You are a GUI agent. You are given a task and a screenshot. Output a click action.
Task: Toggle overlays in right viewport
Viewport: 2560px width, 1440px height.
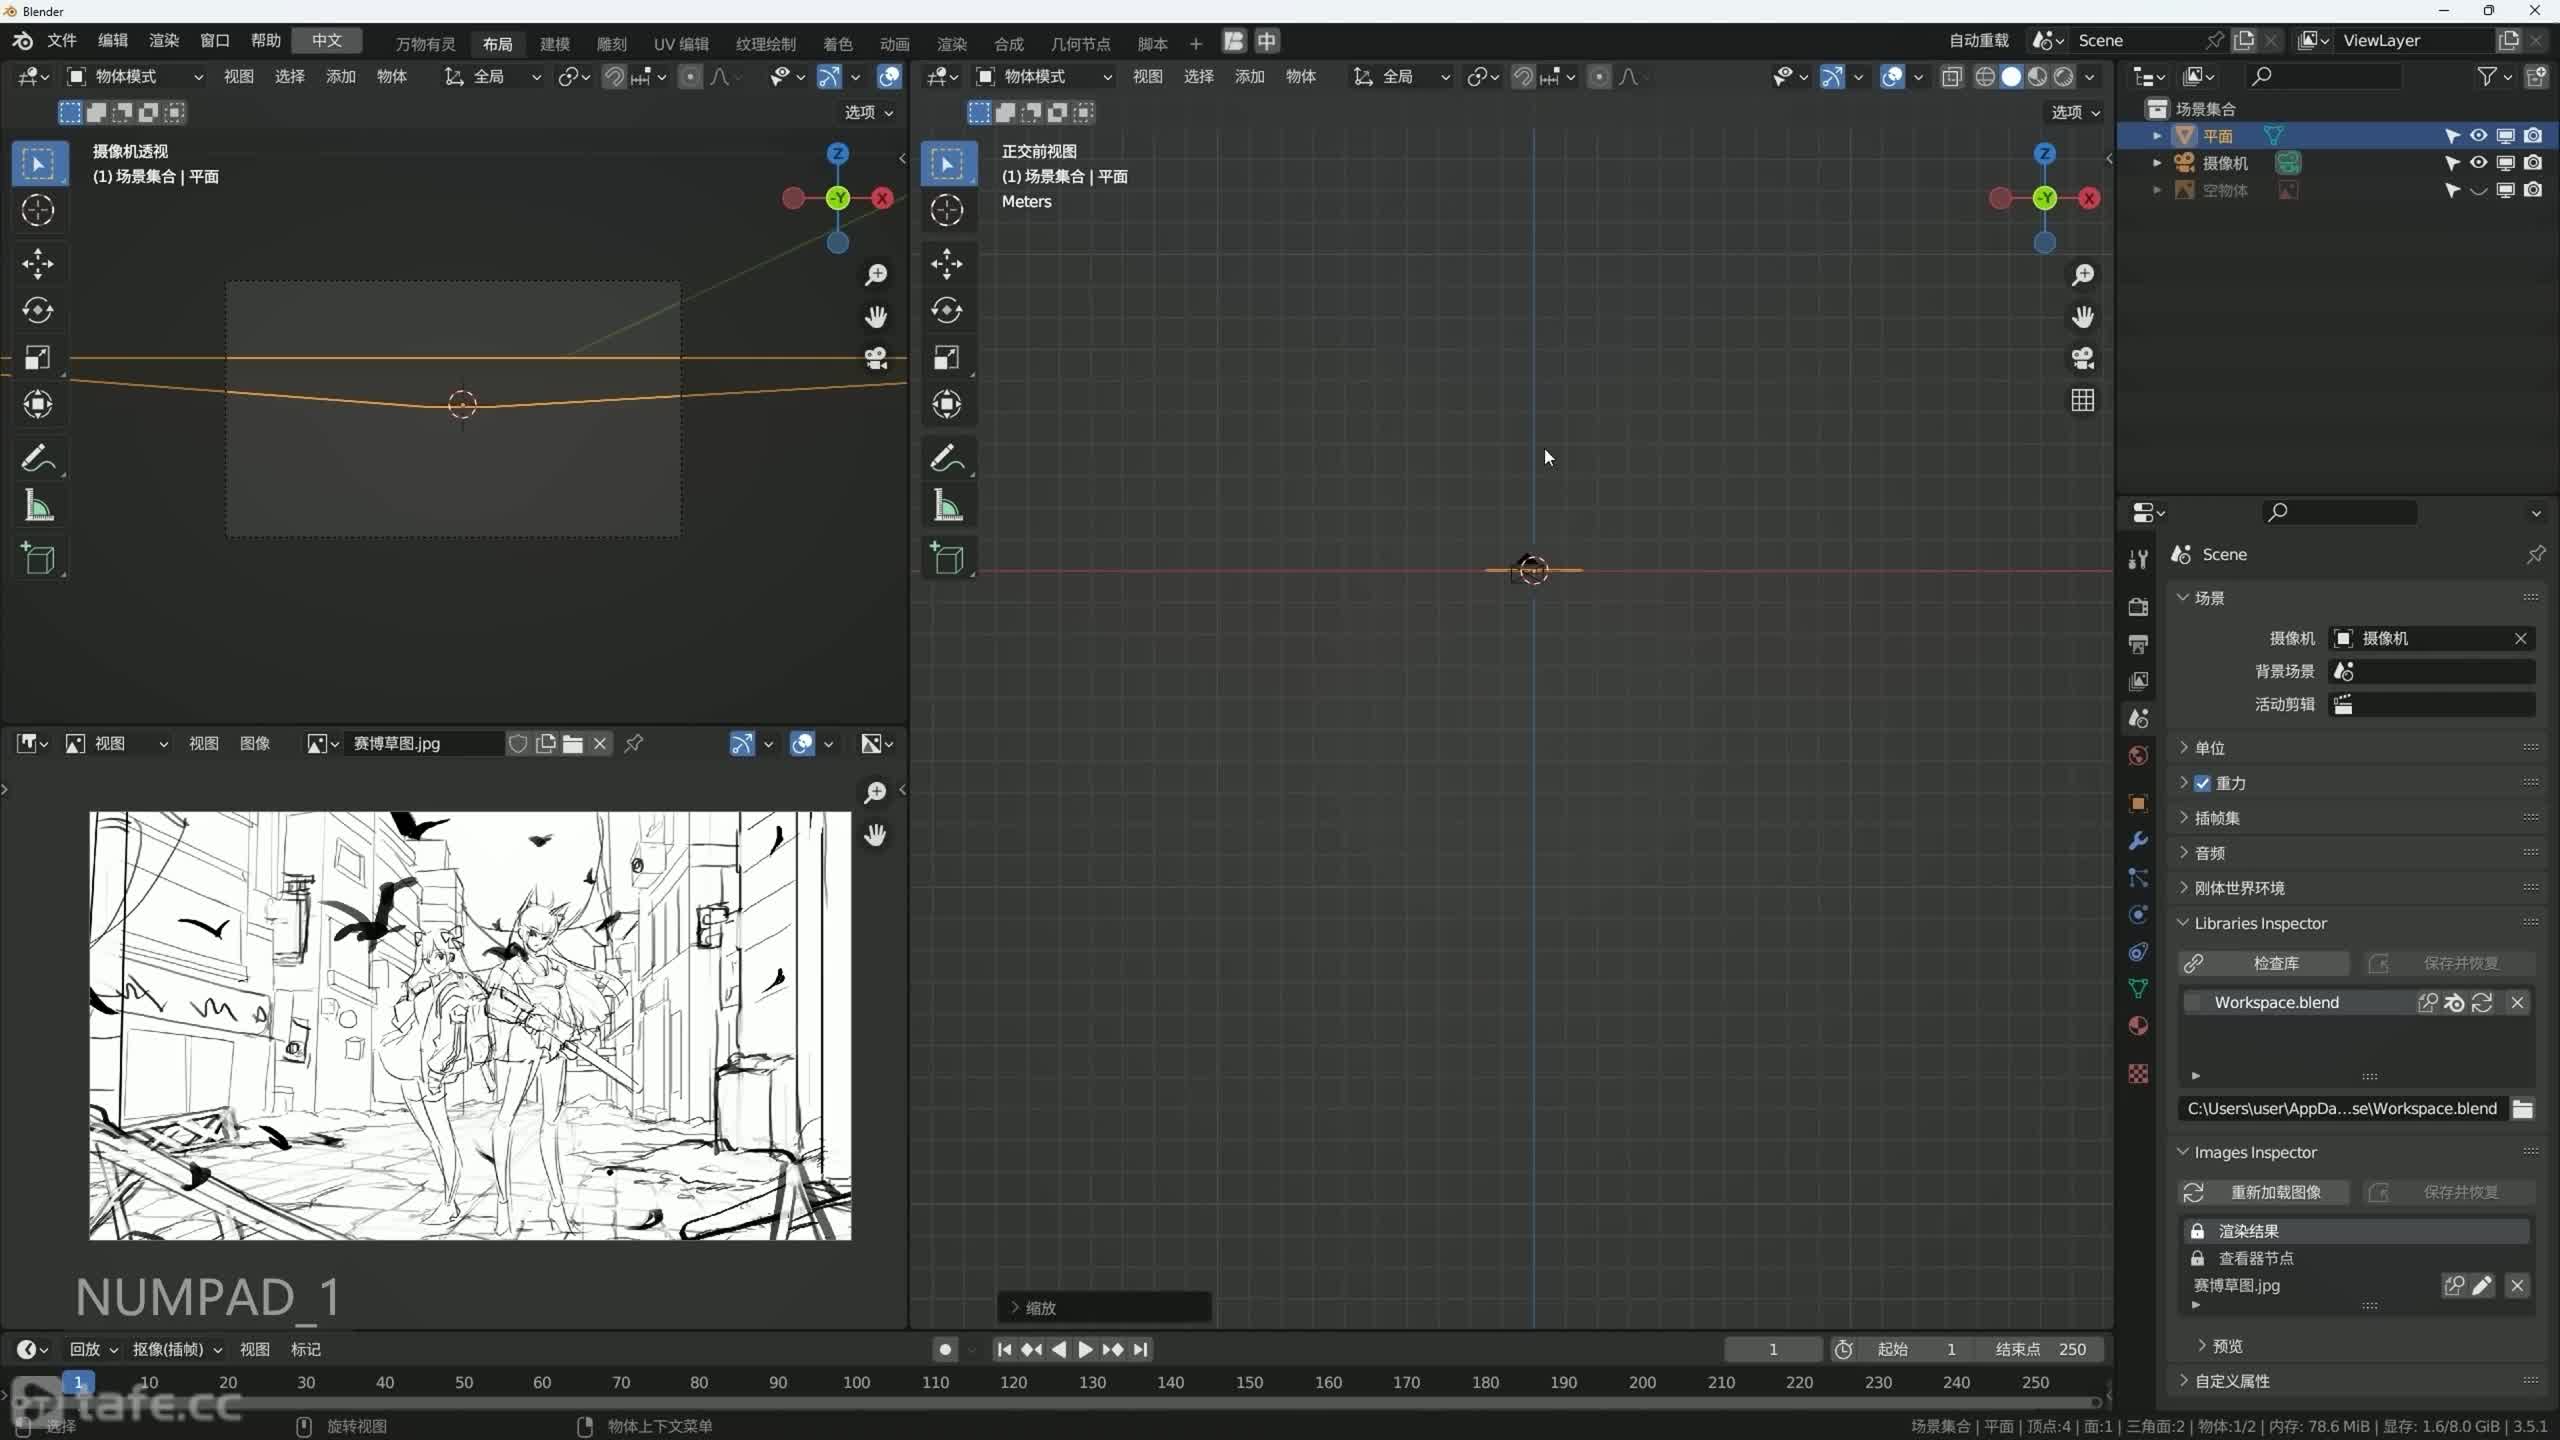[x=1891, y=77]
